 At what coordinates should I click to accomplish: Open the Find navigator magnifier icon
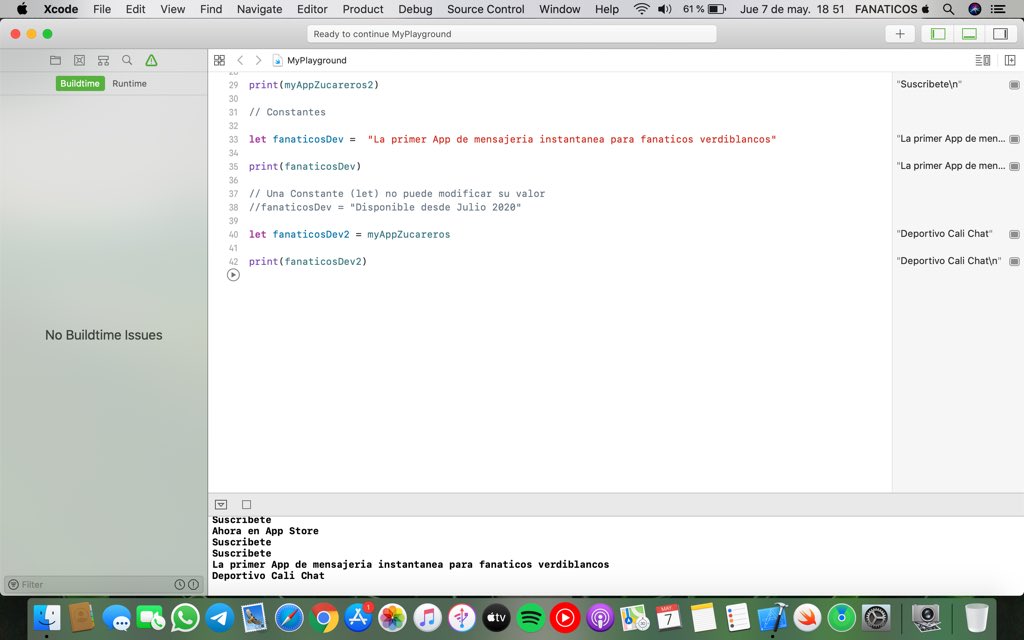(x=127, y=60)
